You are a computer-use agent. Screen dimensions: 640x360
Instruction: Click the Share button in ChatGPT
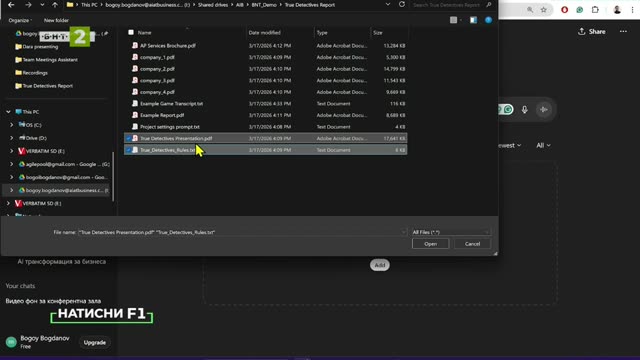(592, 31)
